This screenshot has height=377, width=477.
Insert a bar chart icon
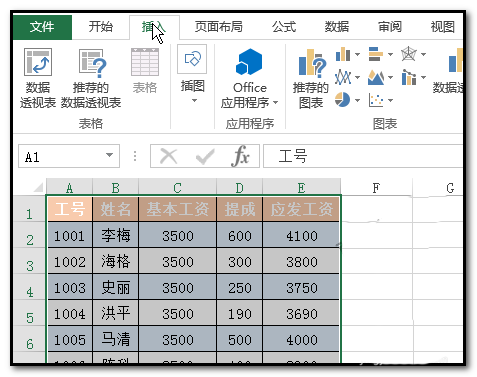coord(376,54)
